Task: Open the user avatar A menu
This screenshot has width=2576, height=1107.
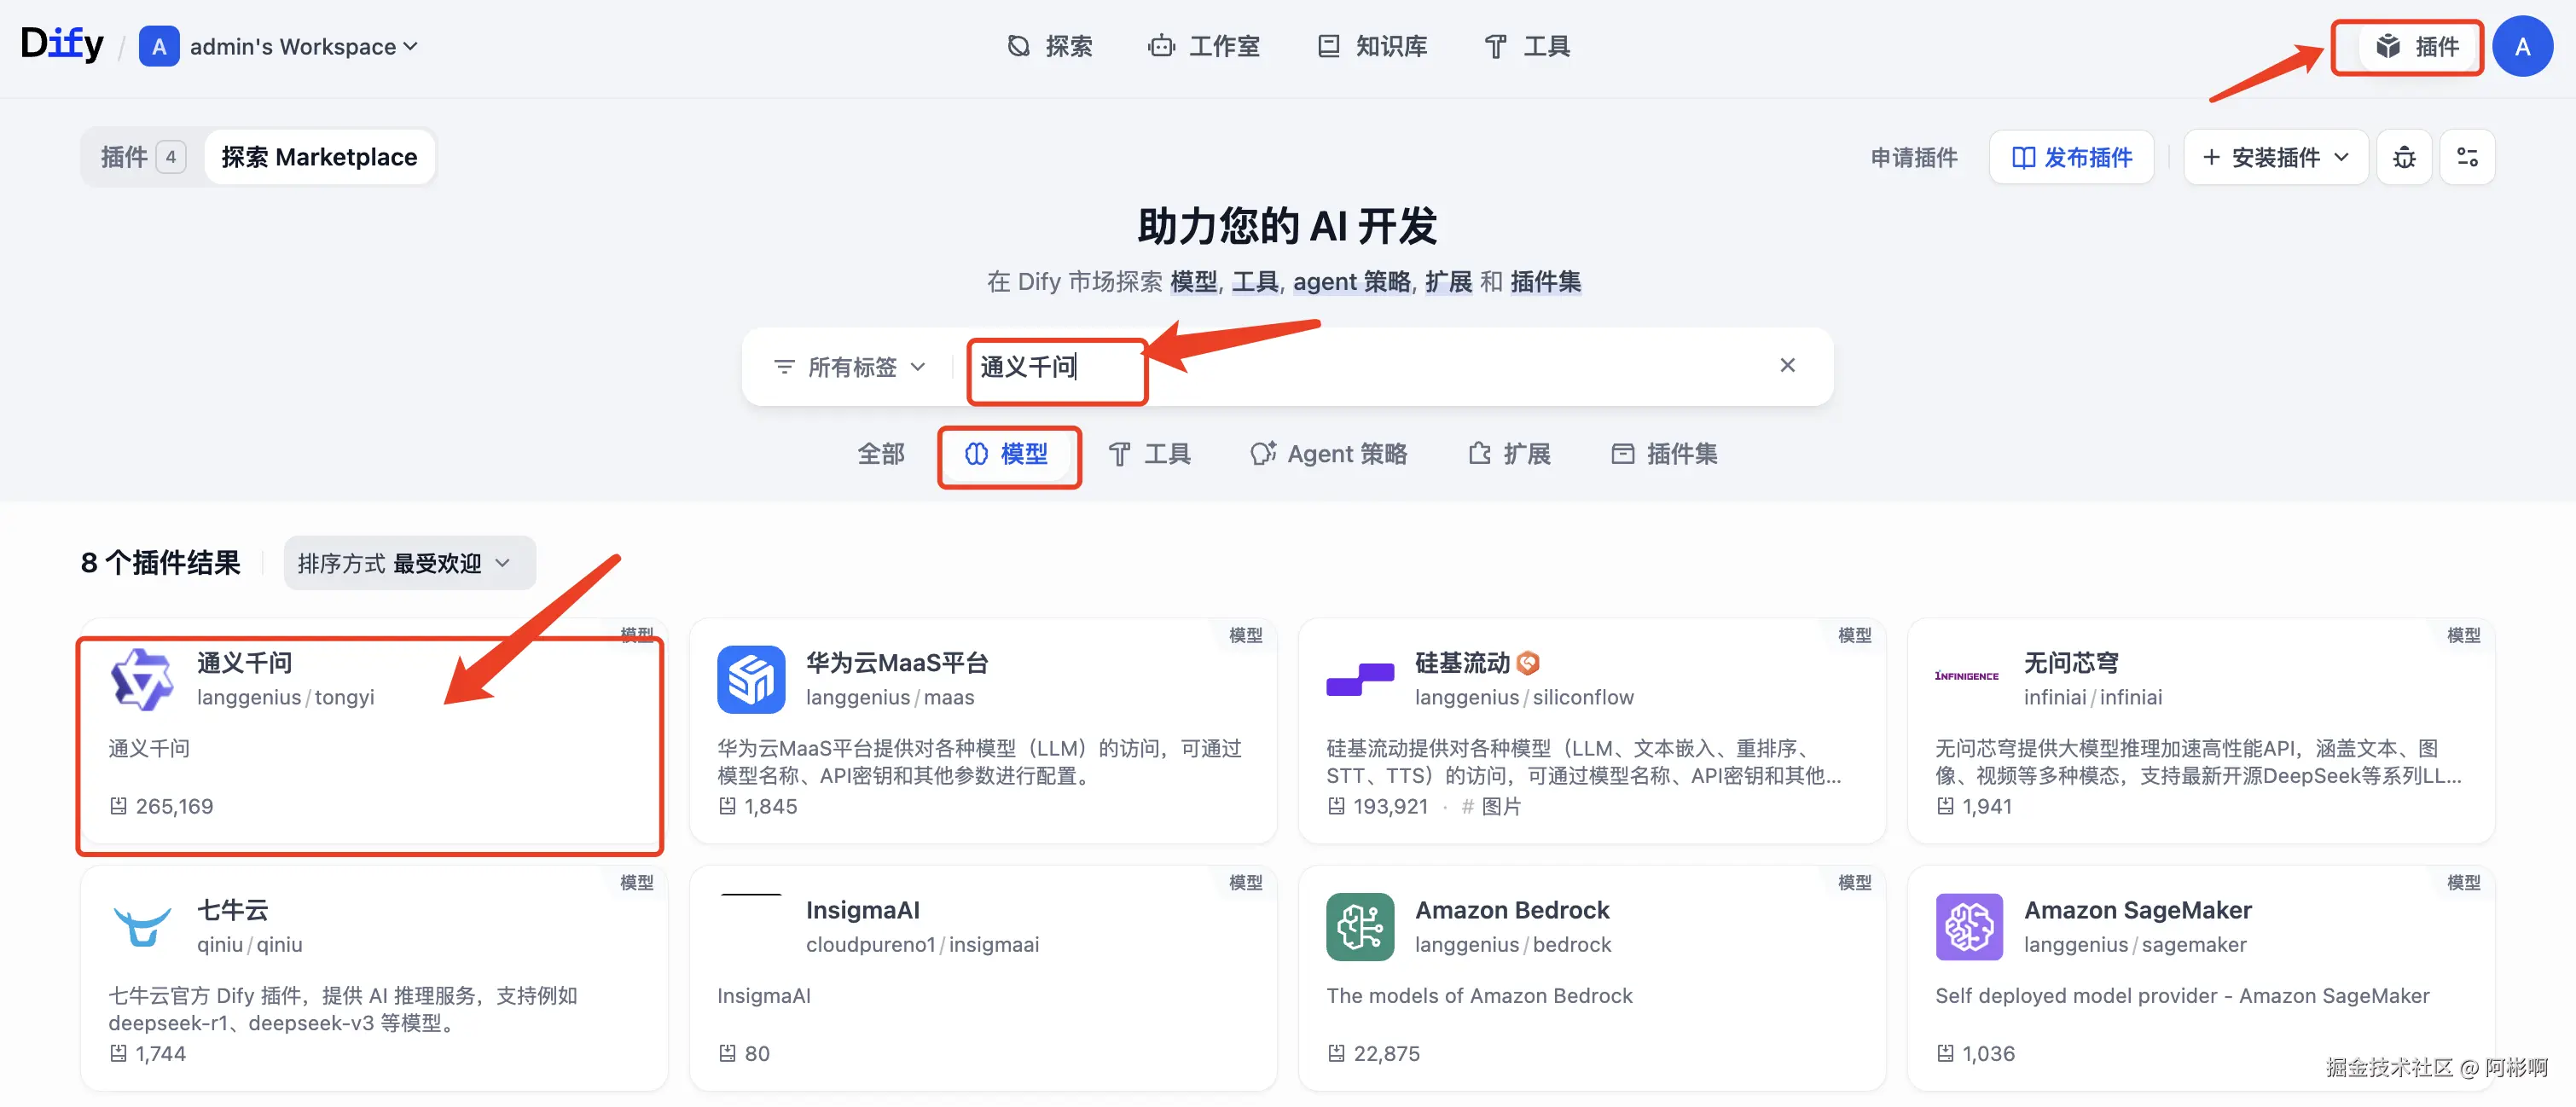Action: [2521, 46]
